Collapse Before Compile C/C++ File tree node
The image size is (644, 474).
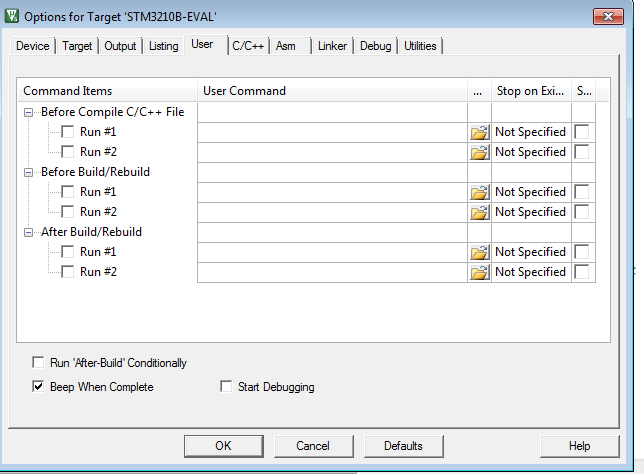29,112
